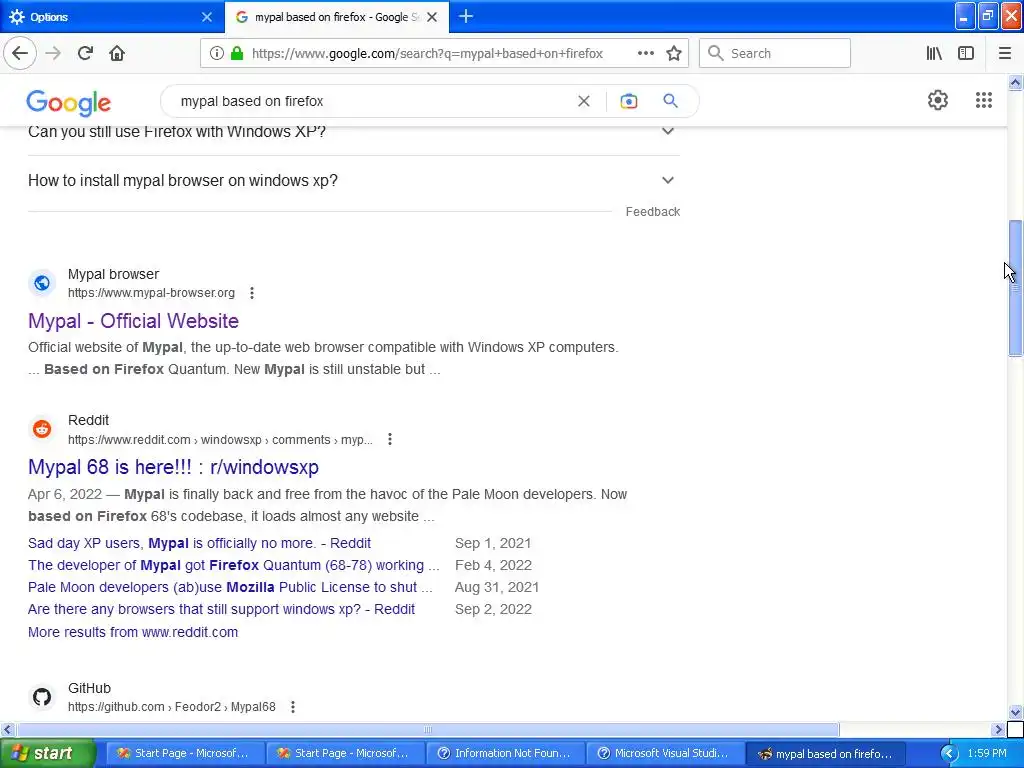Show site information icon in address bar
Screen dimensions: 1024x768
pos(217,53)
